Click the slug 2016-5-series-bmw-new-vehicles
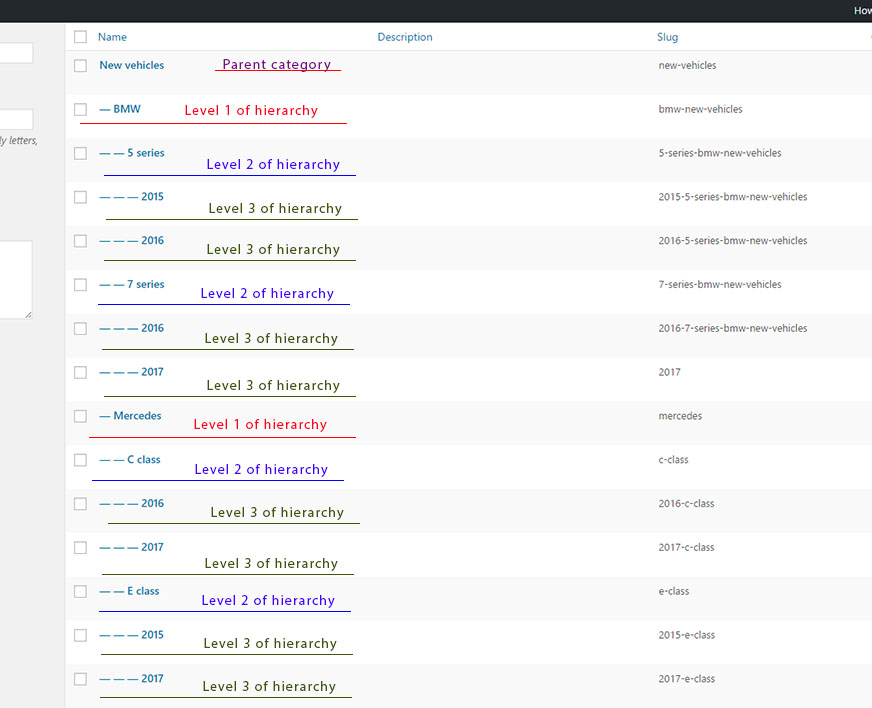Image resolution: width=872 pixels, height=708 pixels. (x=733, y=240)
